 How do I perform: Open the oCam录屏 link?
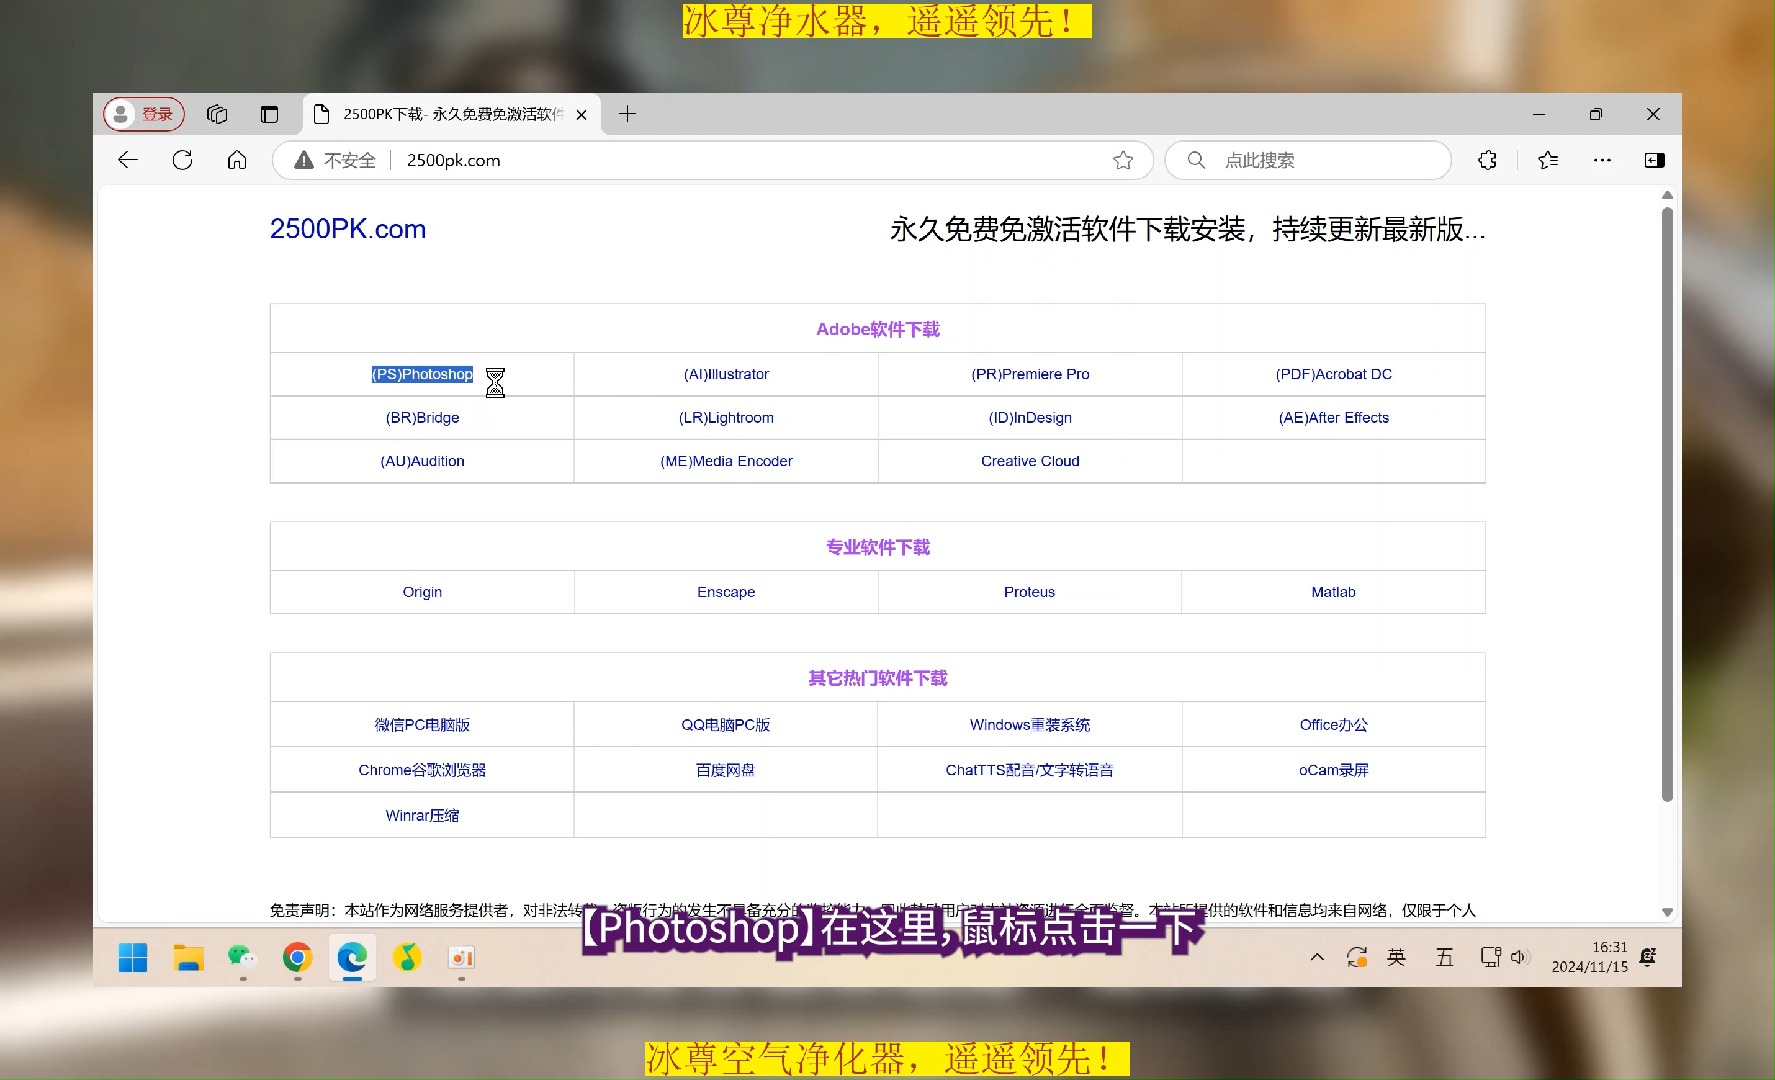(x=1334, y=770)
